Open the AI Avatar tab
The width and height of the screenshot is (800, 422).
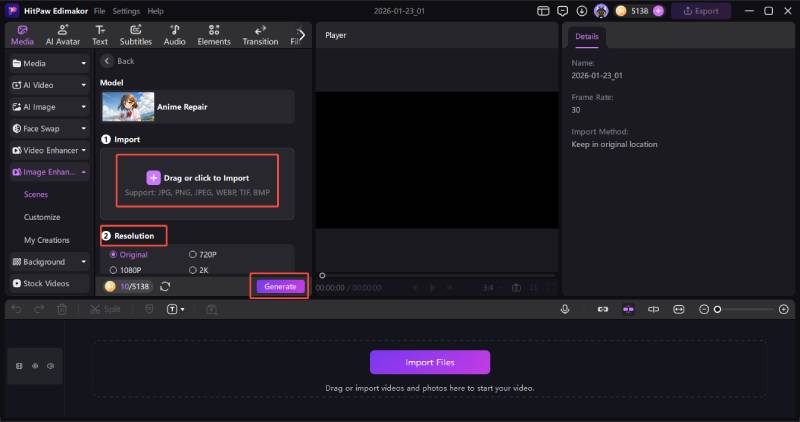point(63,35)
